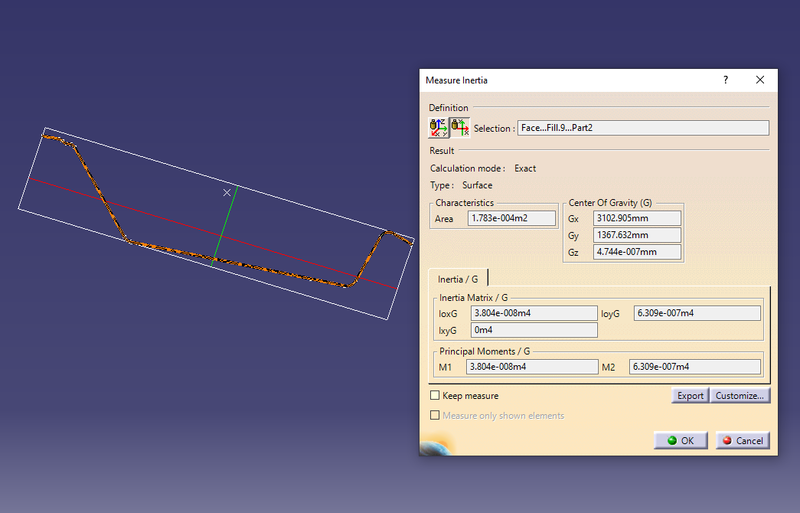Close the Measure Inertia dialog

coord(760,80)
